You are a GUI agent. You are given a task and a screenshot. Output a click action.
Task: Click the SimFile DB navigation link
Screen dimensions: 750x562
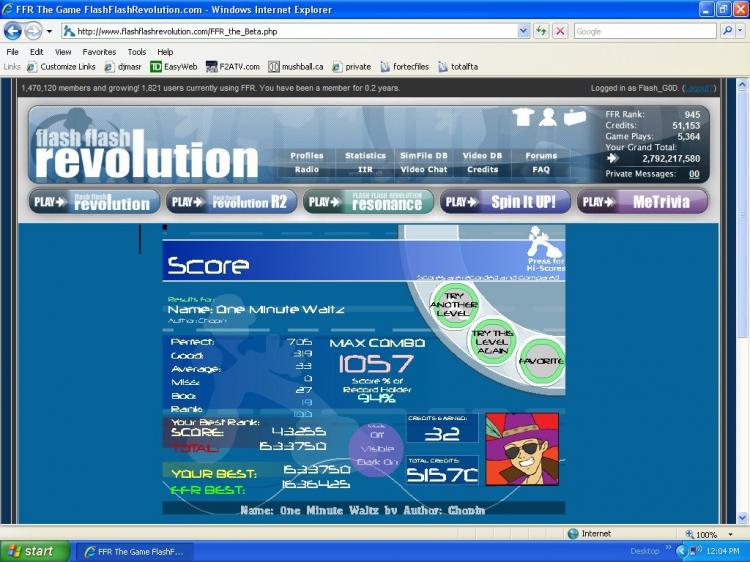point(424,156)
